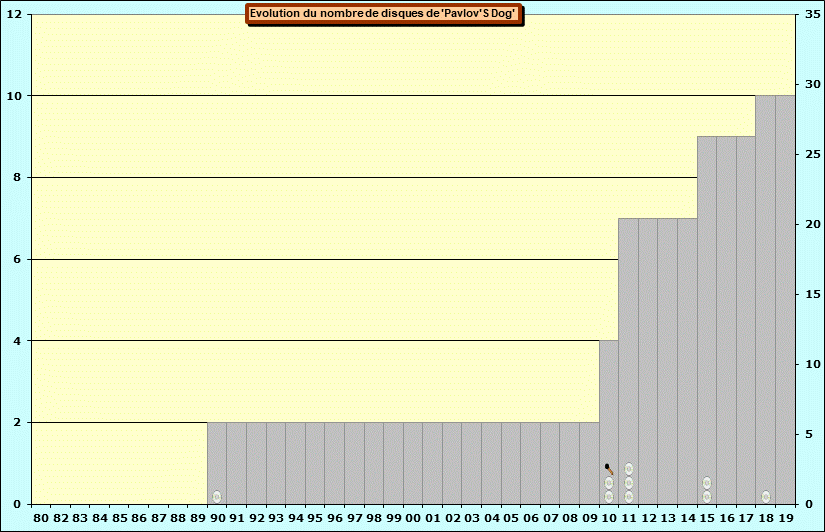Select the right axis value '30'

(x=813, y=84)
